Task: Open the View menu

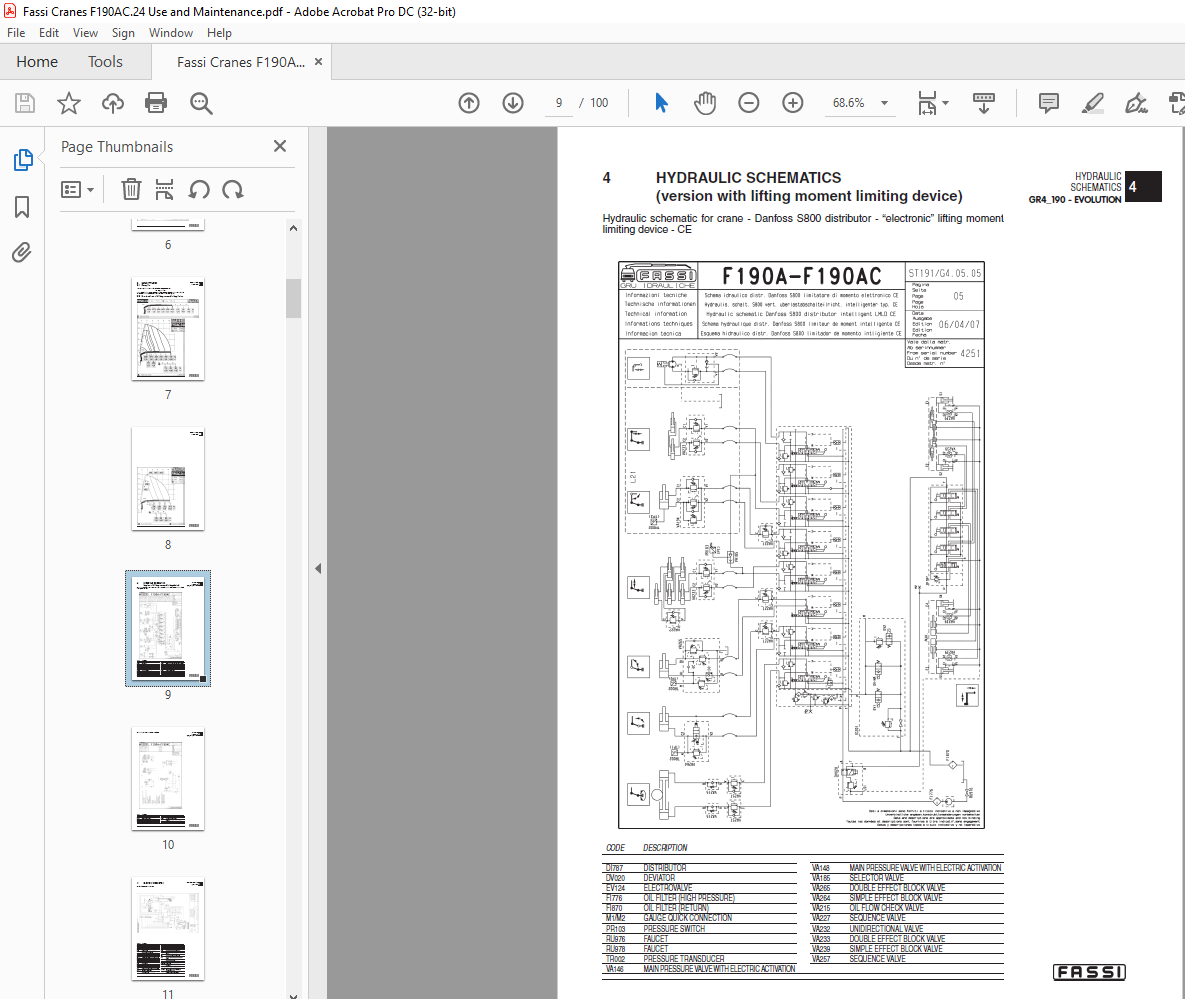Action: click(85, 32)
